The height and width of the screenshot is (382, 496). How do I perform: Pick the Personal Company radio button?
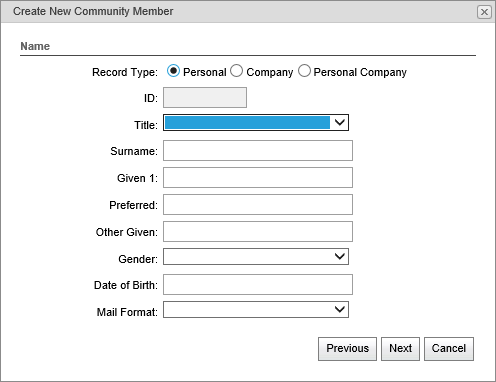tap(304, 71)
